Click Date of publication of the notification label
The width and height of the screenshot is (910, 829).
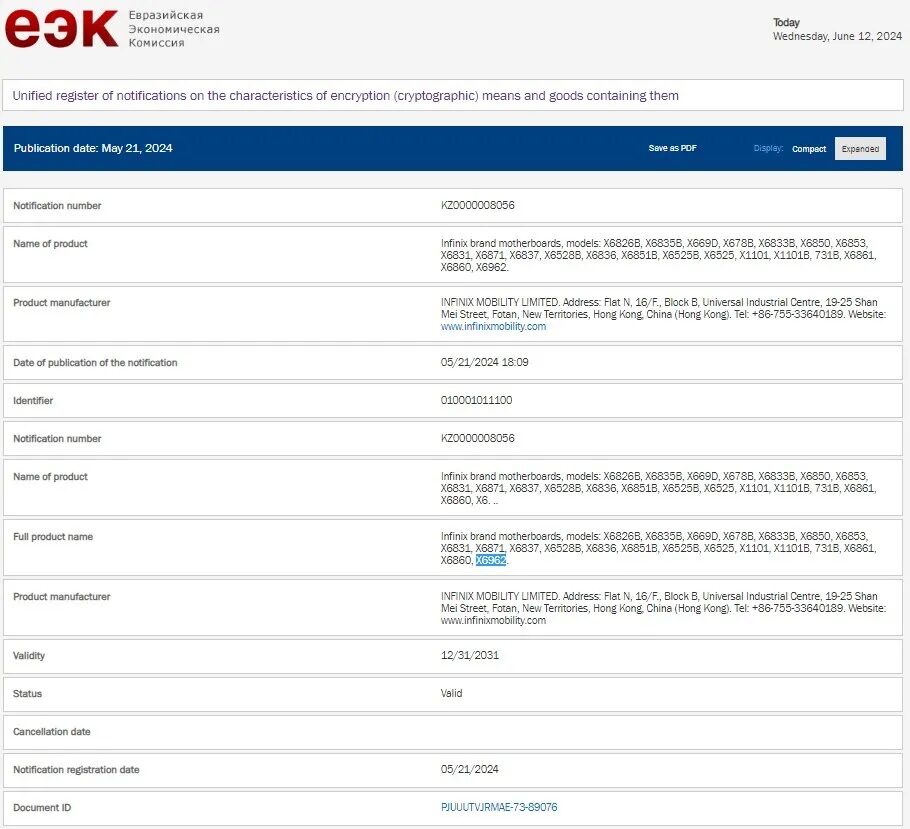coord(95,362)
